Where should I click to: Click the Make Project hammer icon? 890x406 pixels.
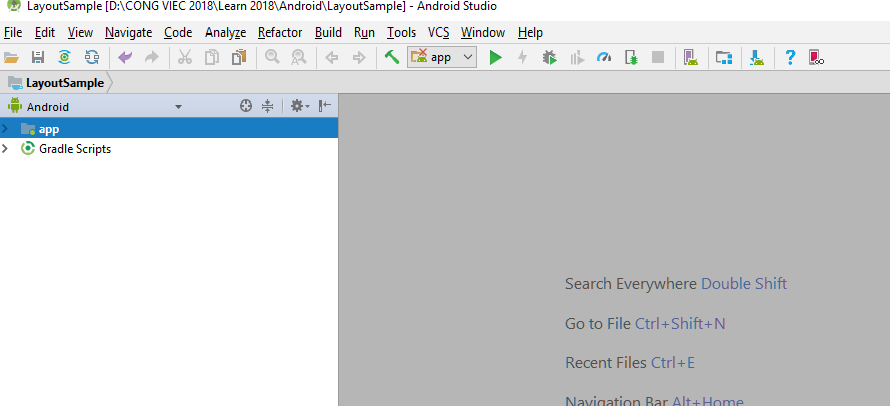coord(392,58)
